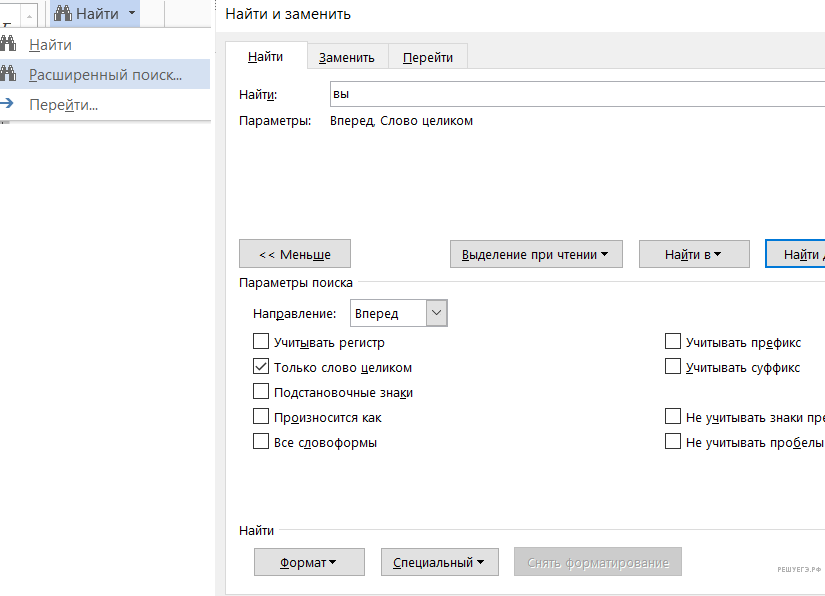This screenshot has height=596, width=825.
Task: Enable Подстановочные знаки checkbox
Action: (261, 392)
